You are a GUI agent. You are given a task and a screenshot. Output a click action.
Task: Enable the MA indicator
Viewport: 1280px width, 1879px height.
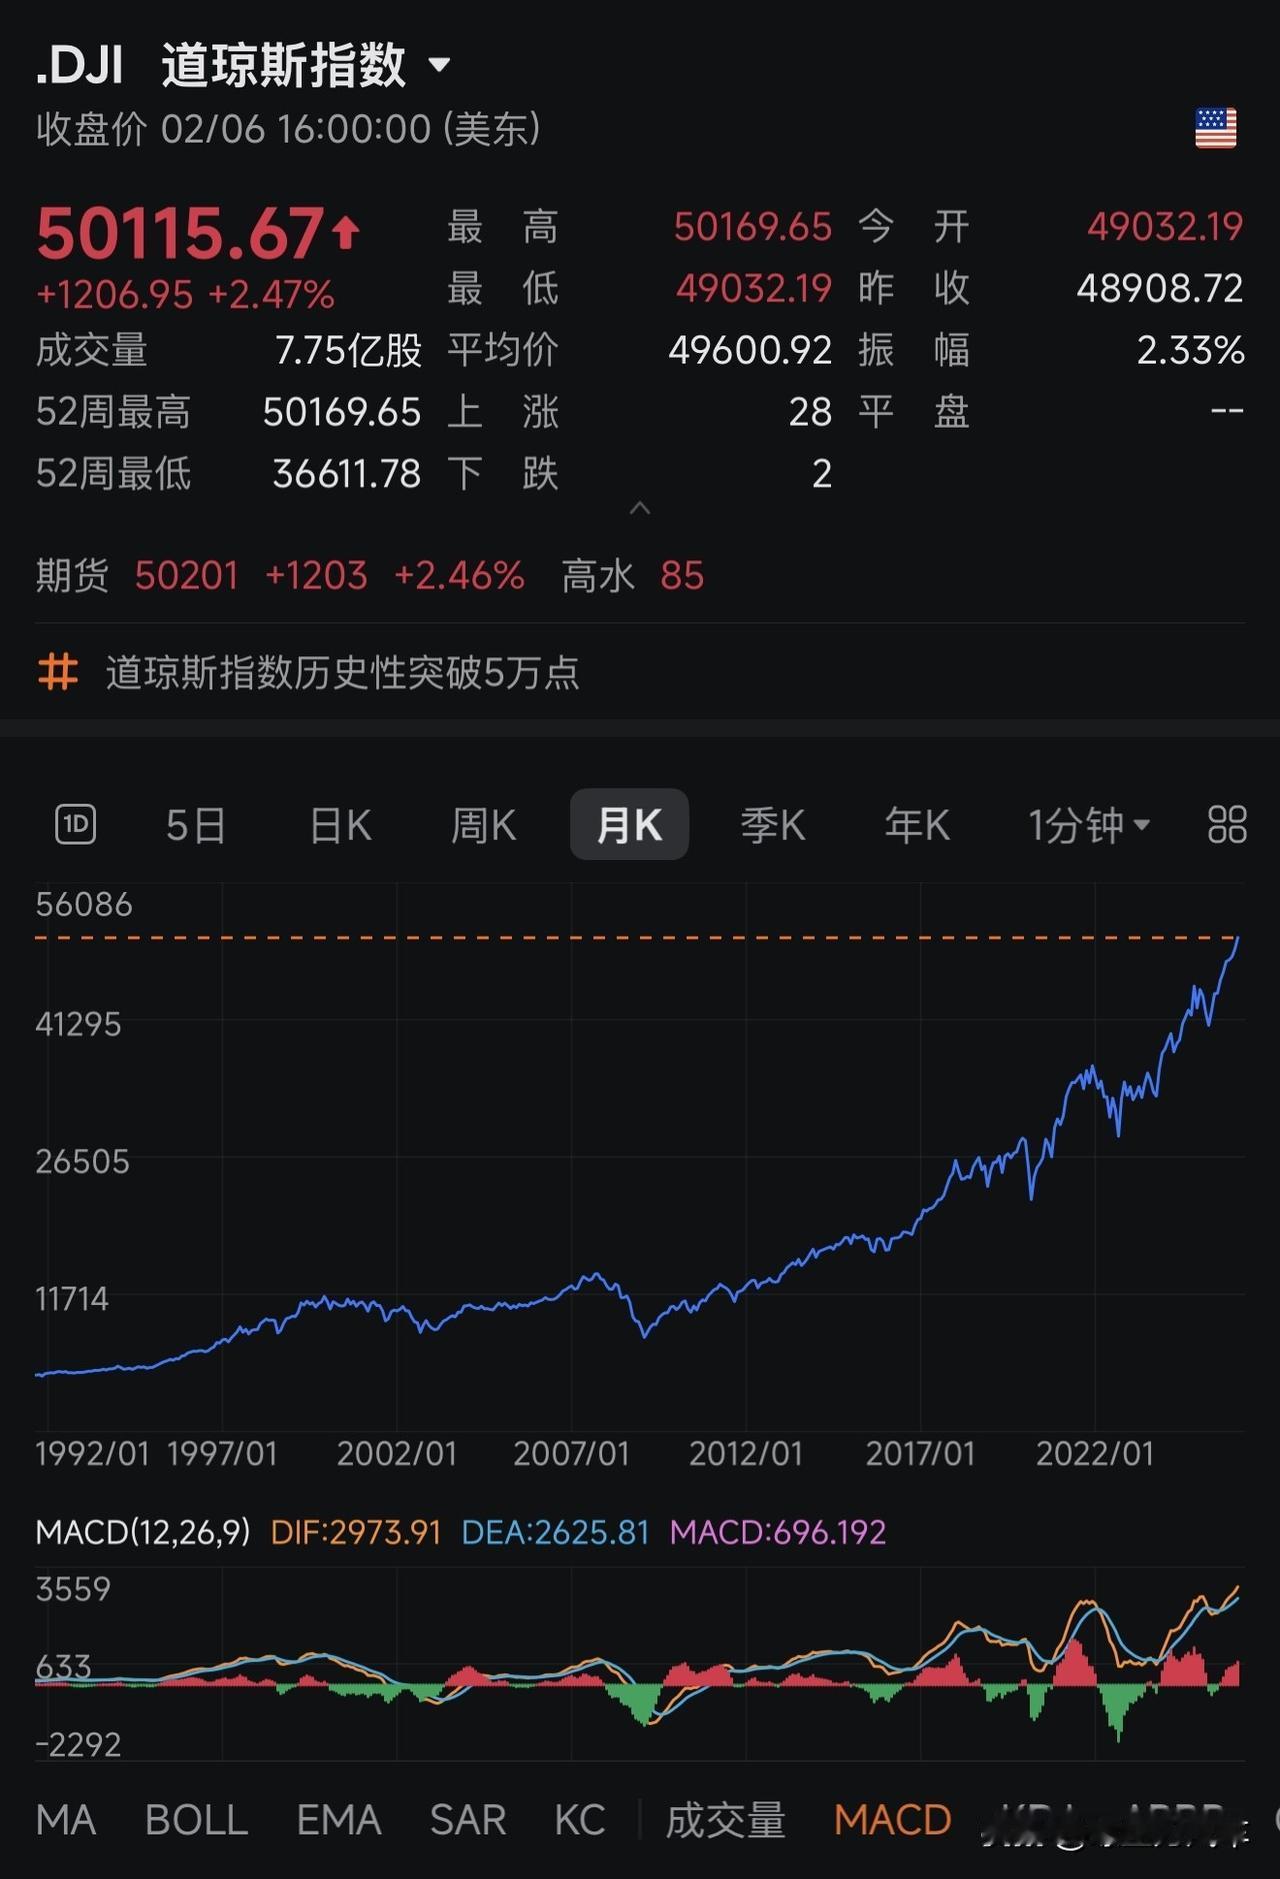pyautogui.click(x=66, y=1820)
